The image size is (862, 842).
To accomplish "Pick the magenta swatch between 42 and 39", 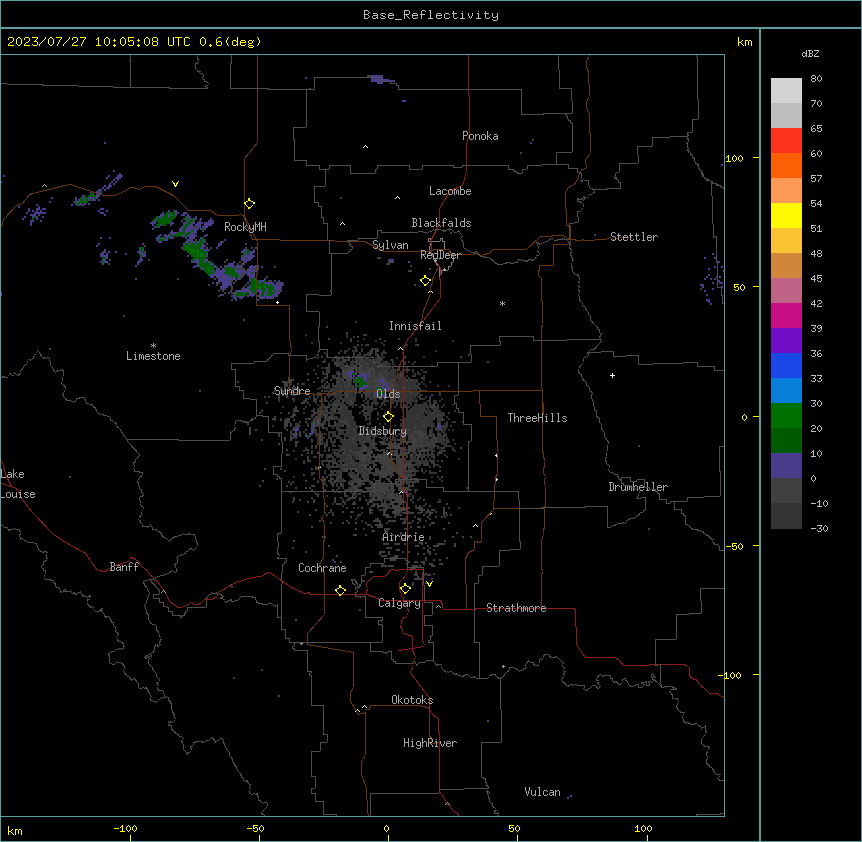I will point(786,315).
